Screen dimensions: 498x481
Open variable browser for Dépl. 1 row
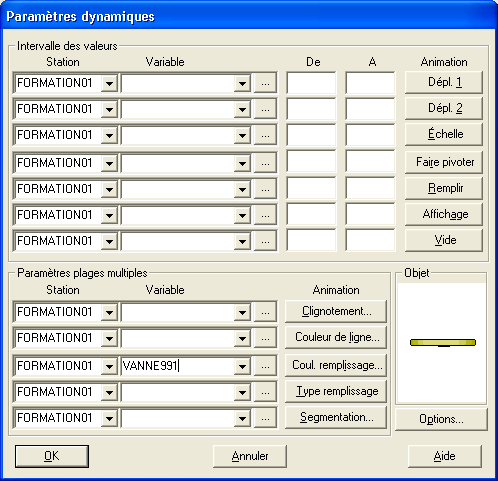pos(265,83)
